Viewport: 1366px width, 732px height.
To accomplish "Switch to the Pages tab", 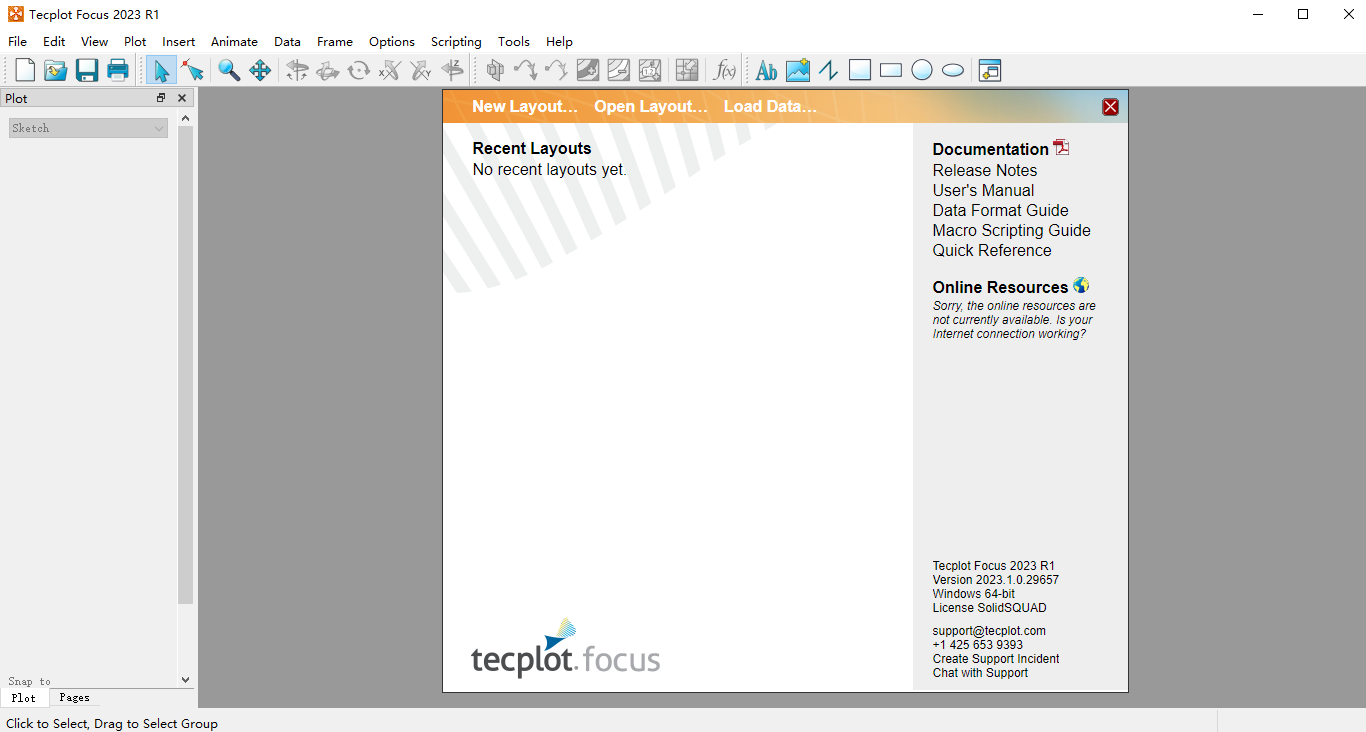I will pos(74,698).
